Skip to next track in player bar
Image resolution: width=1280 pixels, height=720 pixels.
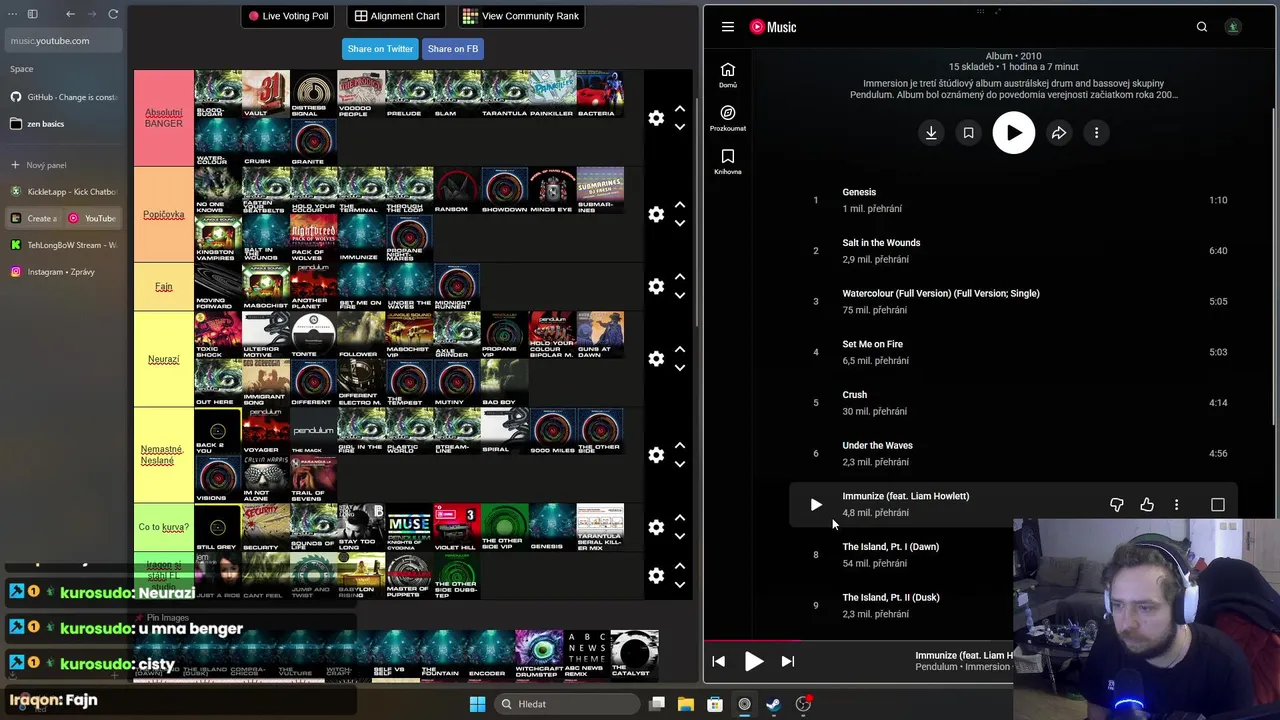coord(788,661)
